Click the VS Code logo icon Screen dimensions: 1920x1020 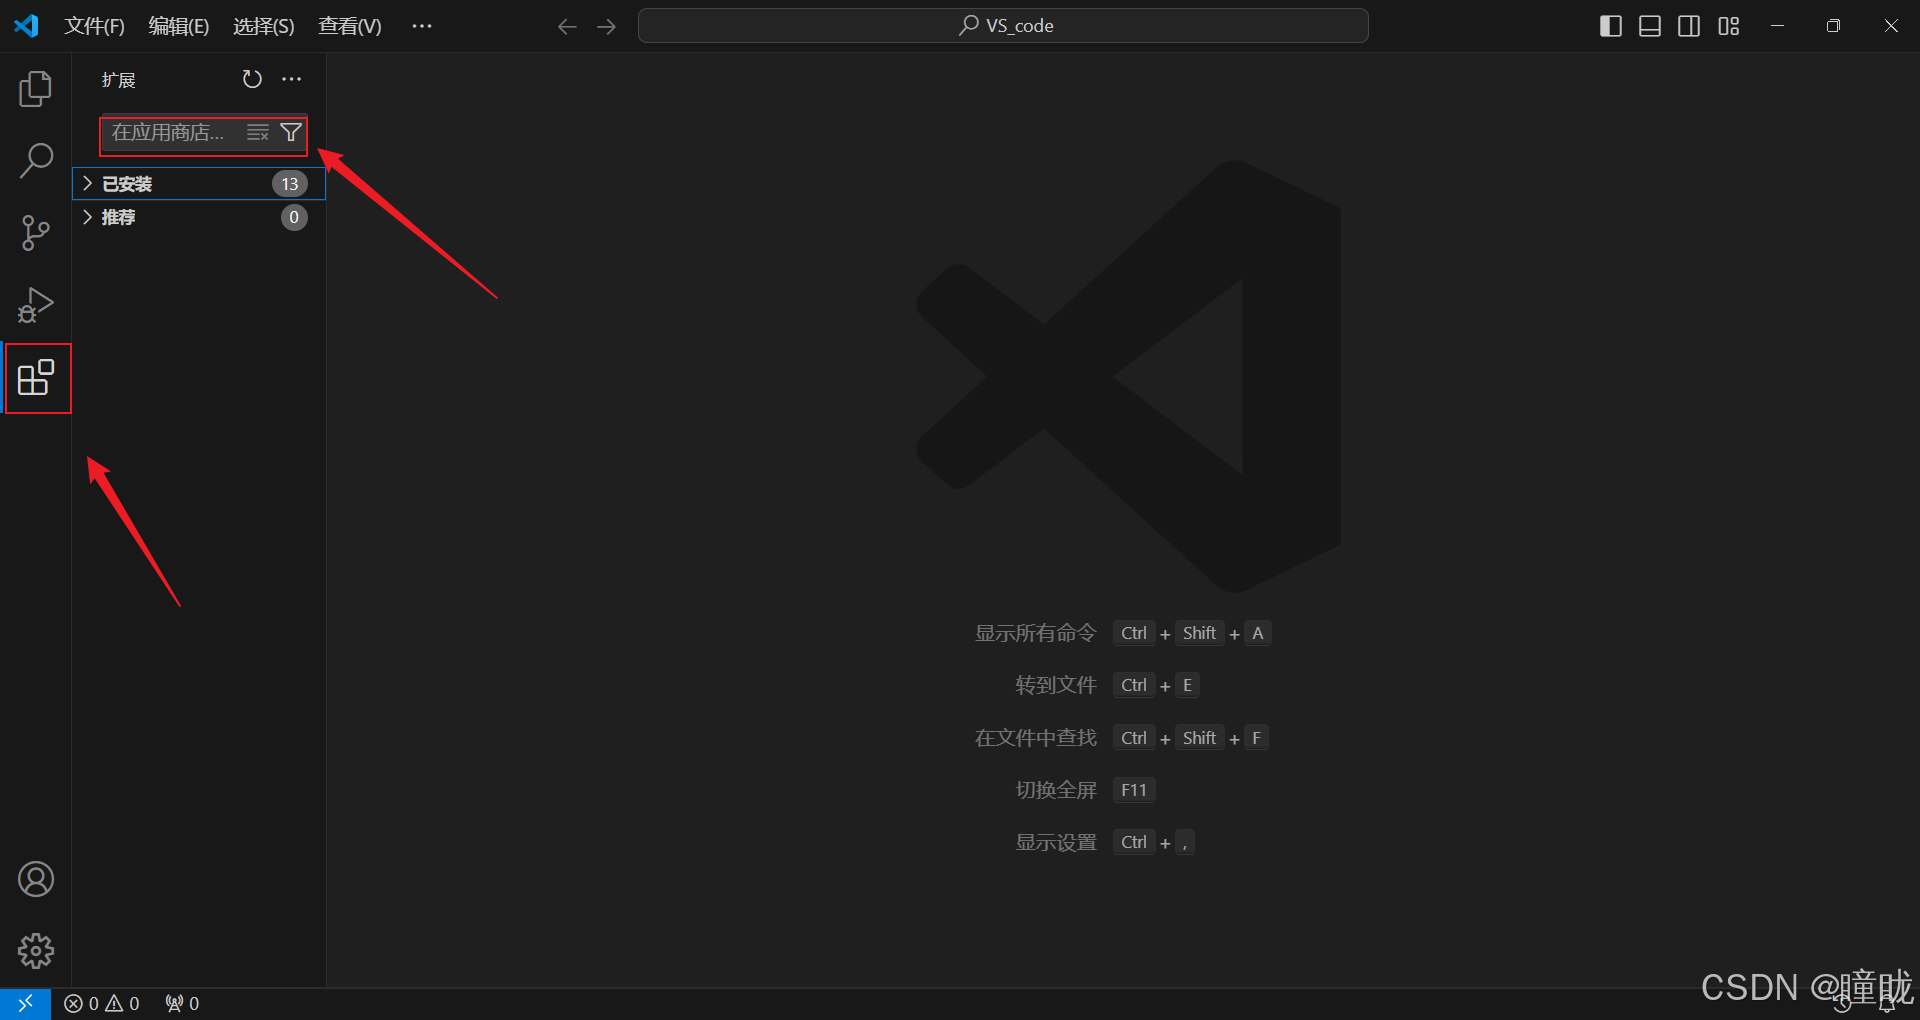coord(27,26)
